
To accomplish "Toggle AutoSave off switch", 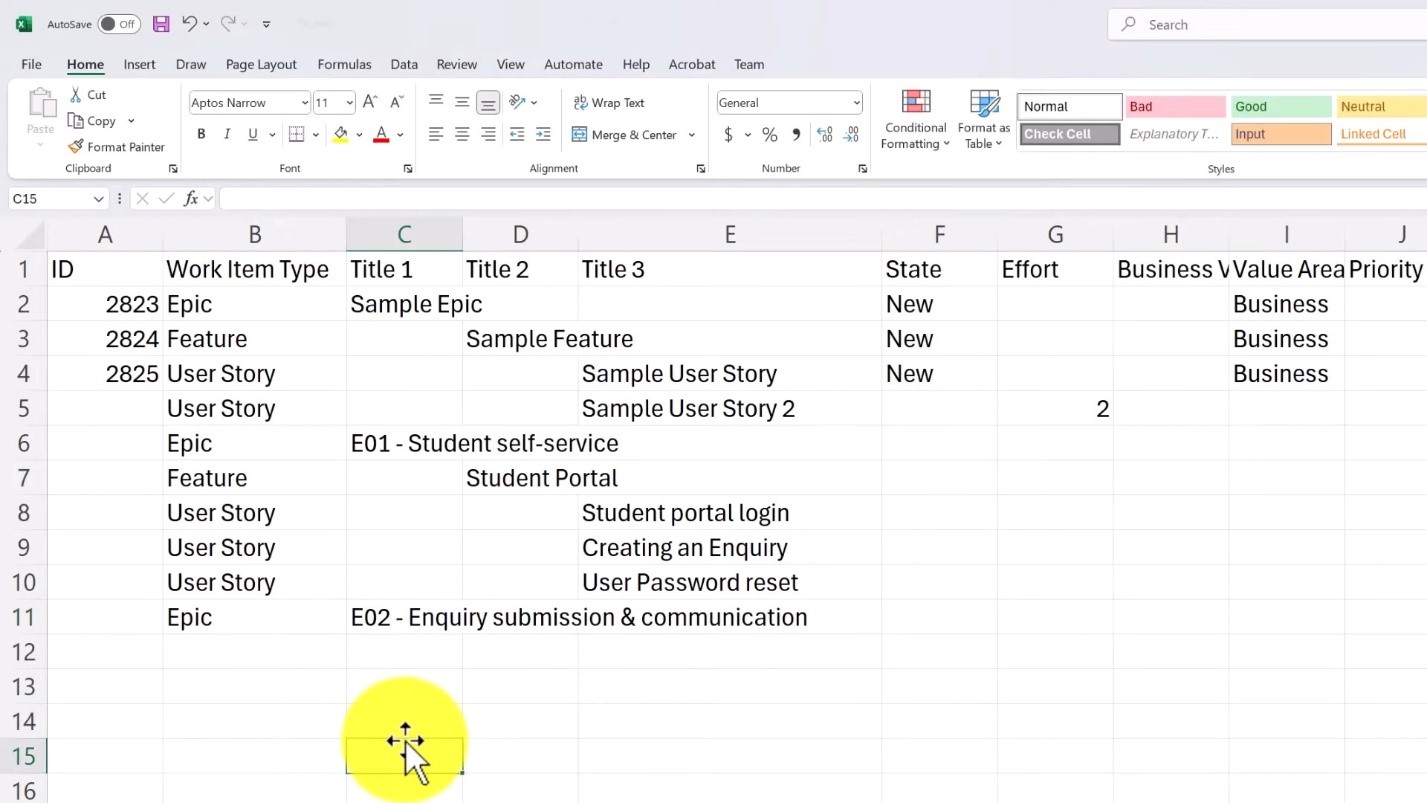I will 119,23.
